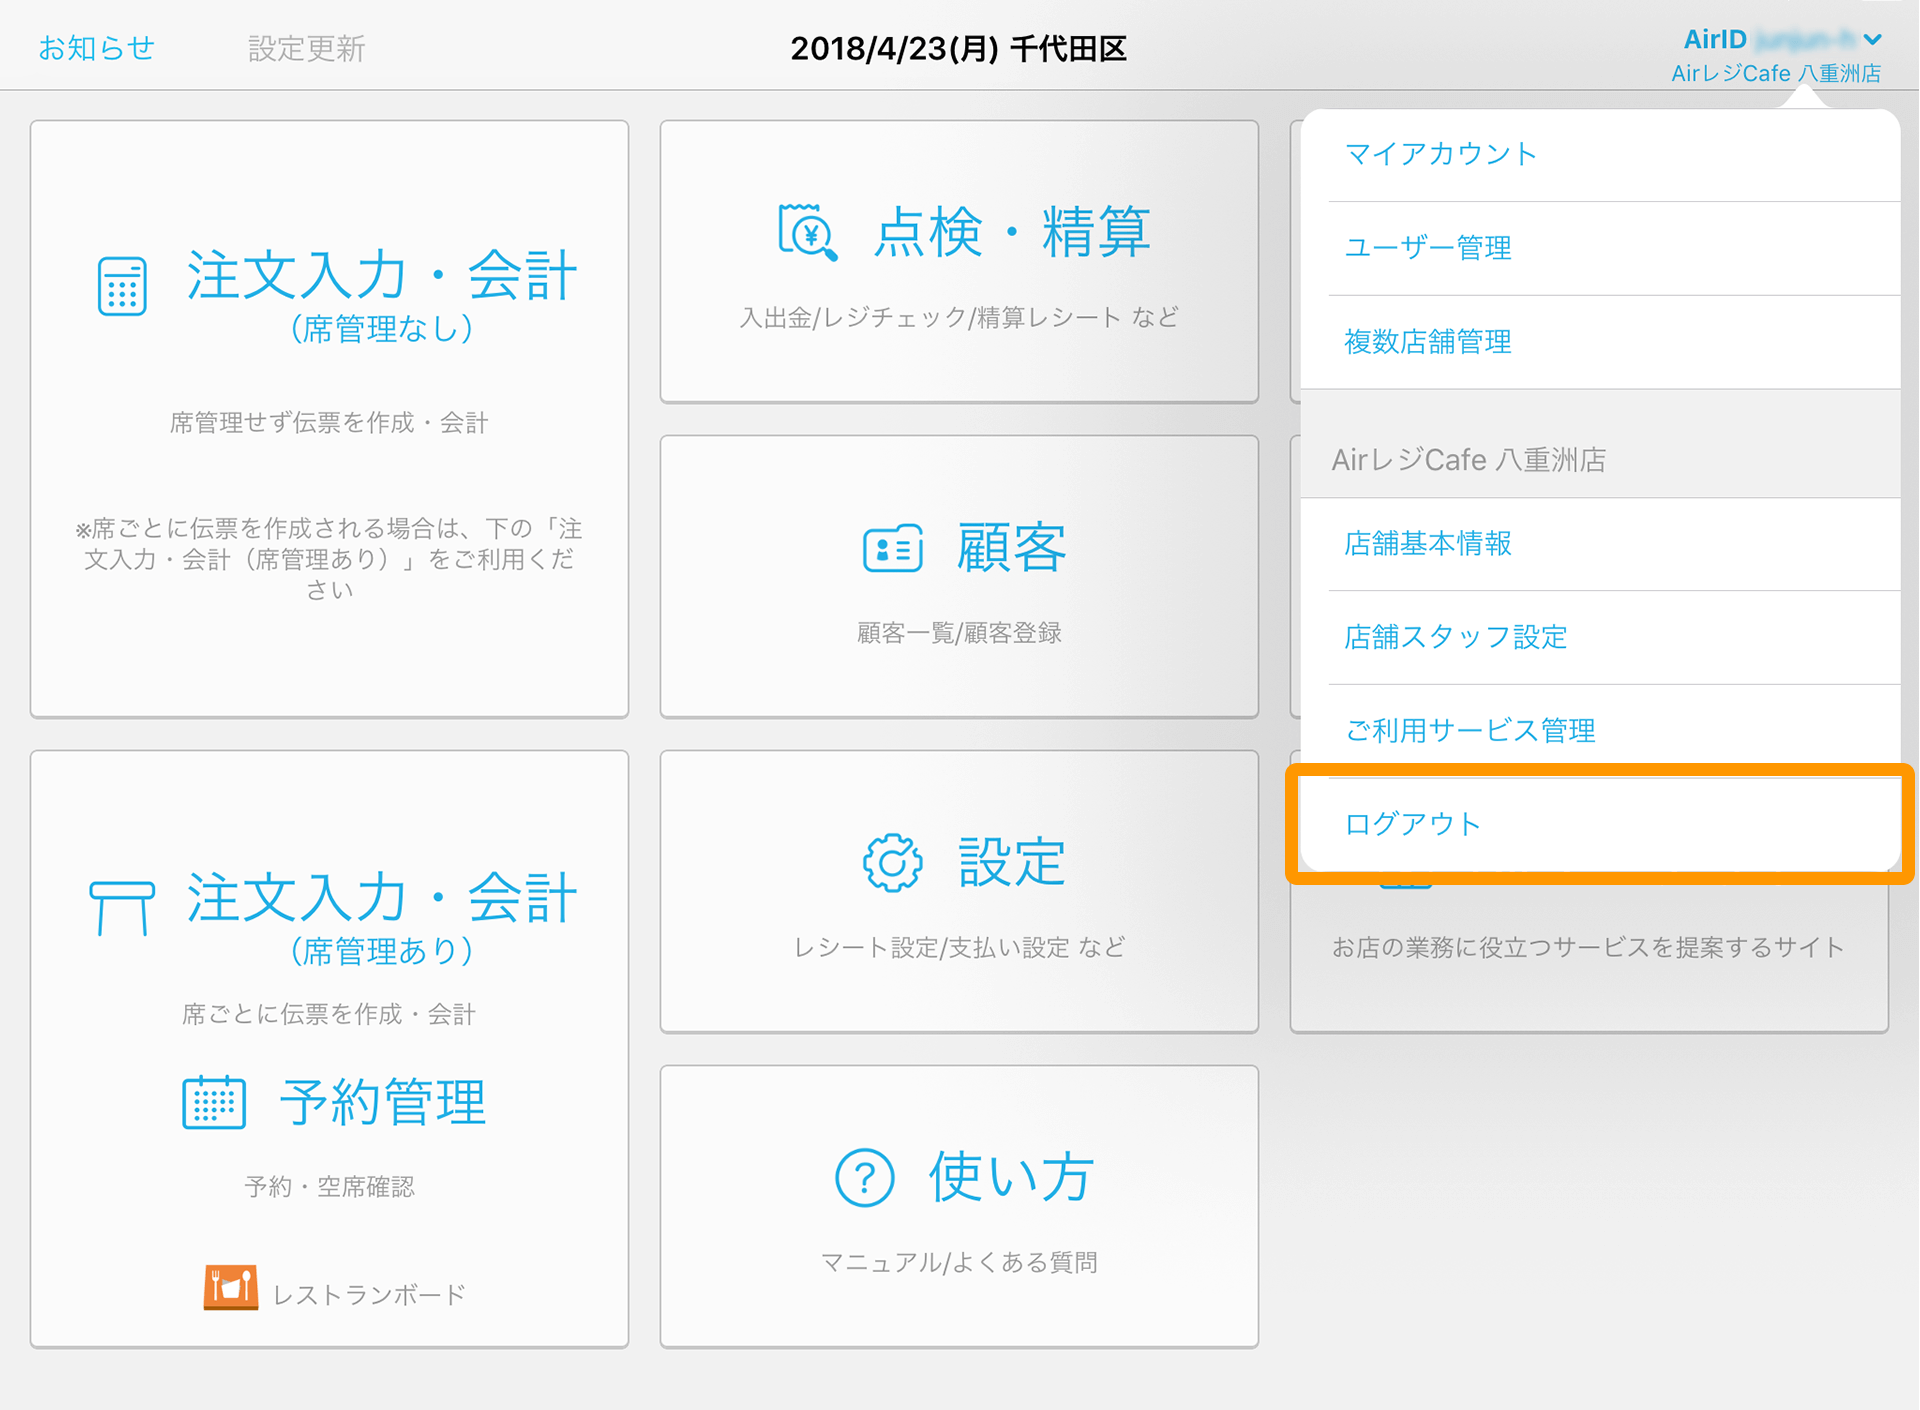This screenshot has height=1410, width=1920.
Task: Tap the settings gear icon
Action: 892,862
